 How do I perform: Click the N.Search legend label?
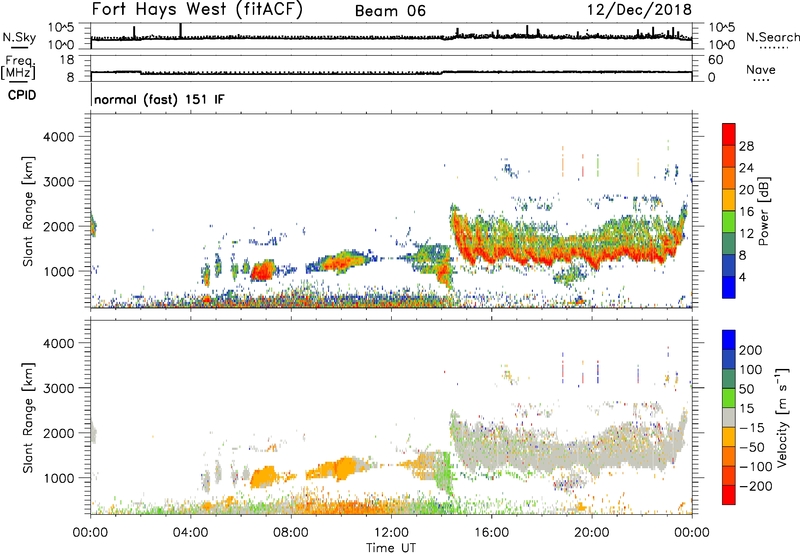pos(772,37)
